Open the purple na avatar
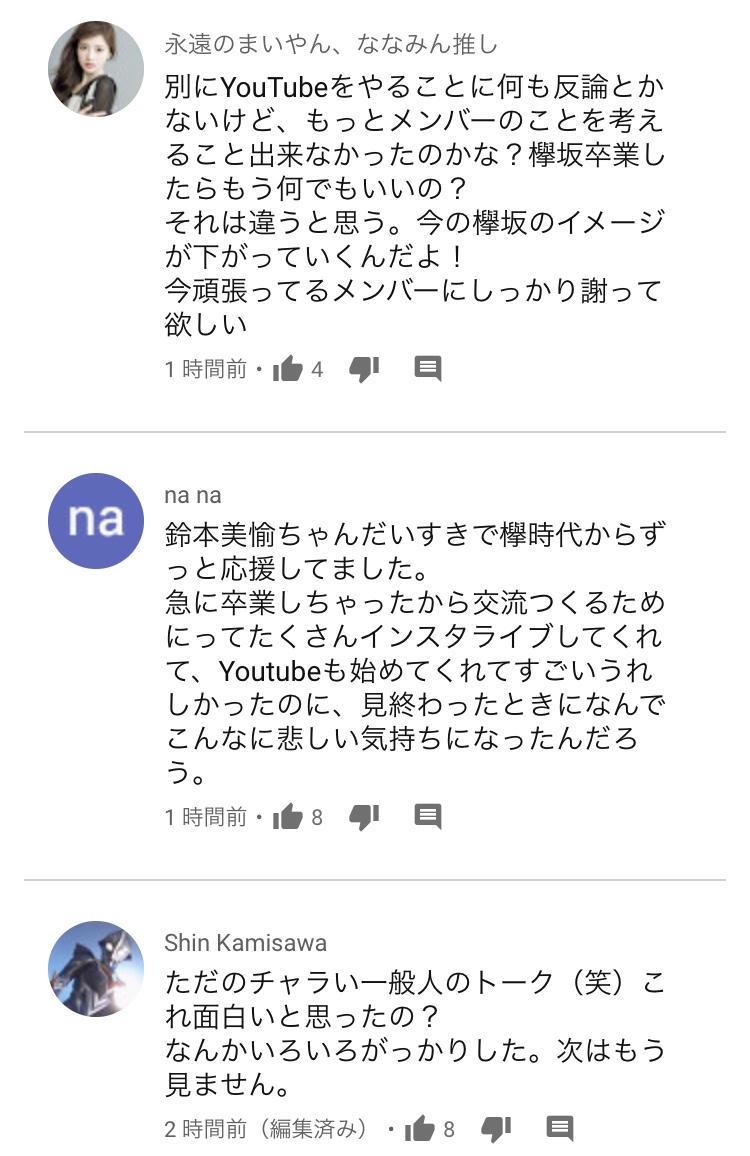750x1156 pixels. pos(96,520)
